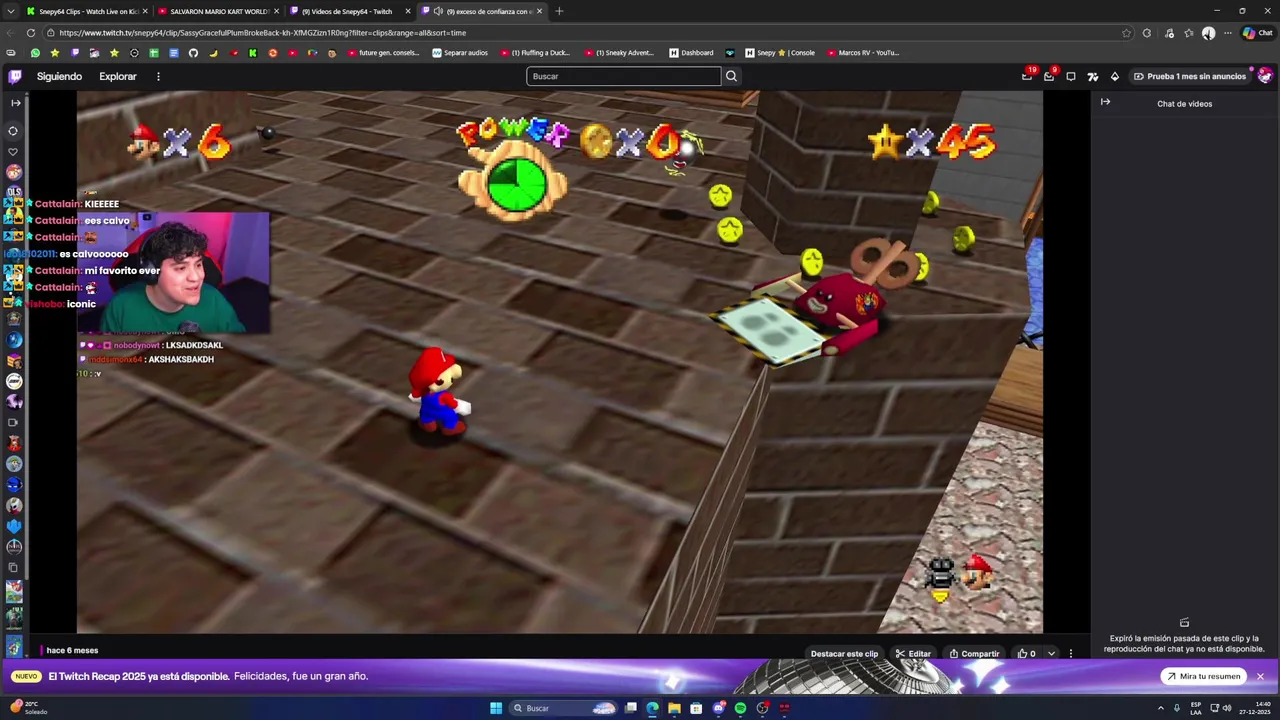The width and height of the screenshot is (1280, 720).
Task: Switch to Videos de Snepy64 tab
Action: point(349,11)
